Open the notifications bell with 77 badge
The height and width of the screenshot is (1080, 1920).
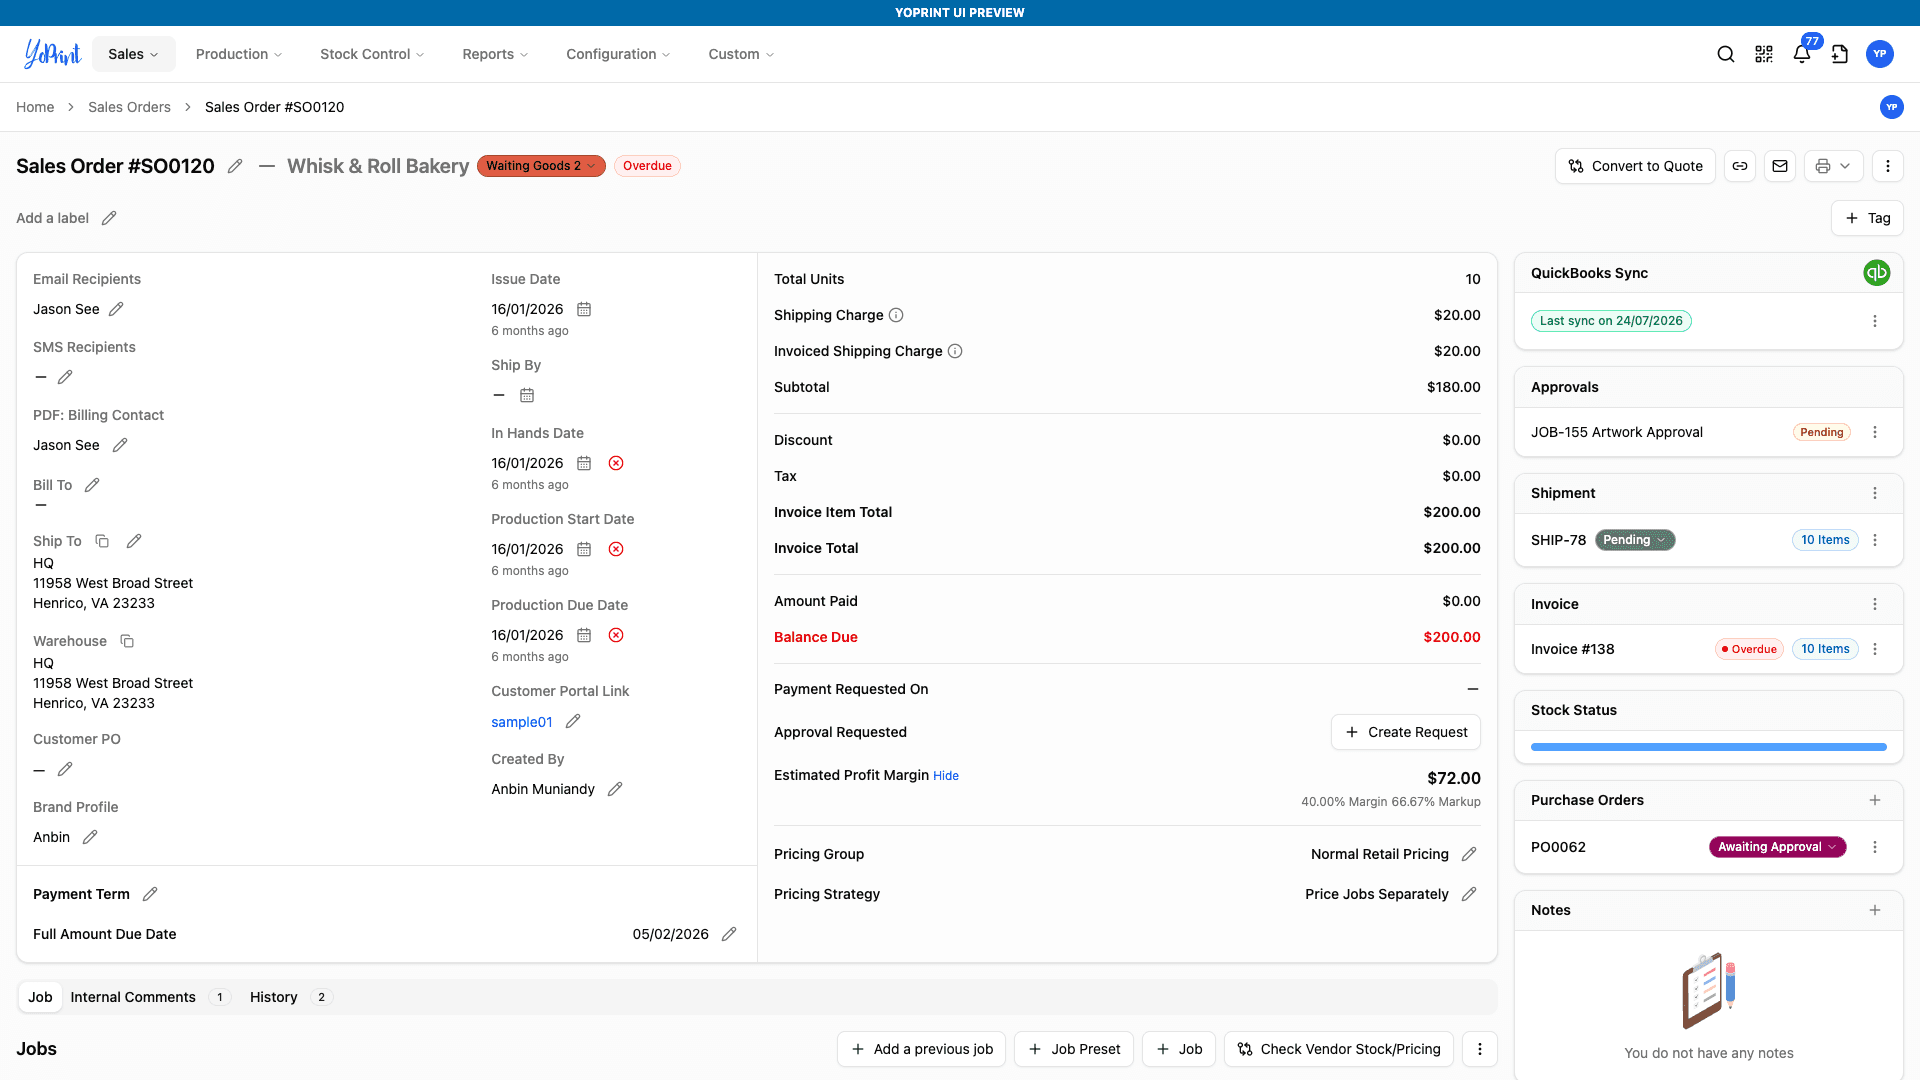click(1802, 54)
